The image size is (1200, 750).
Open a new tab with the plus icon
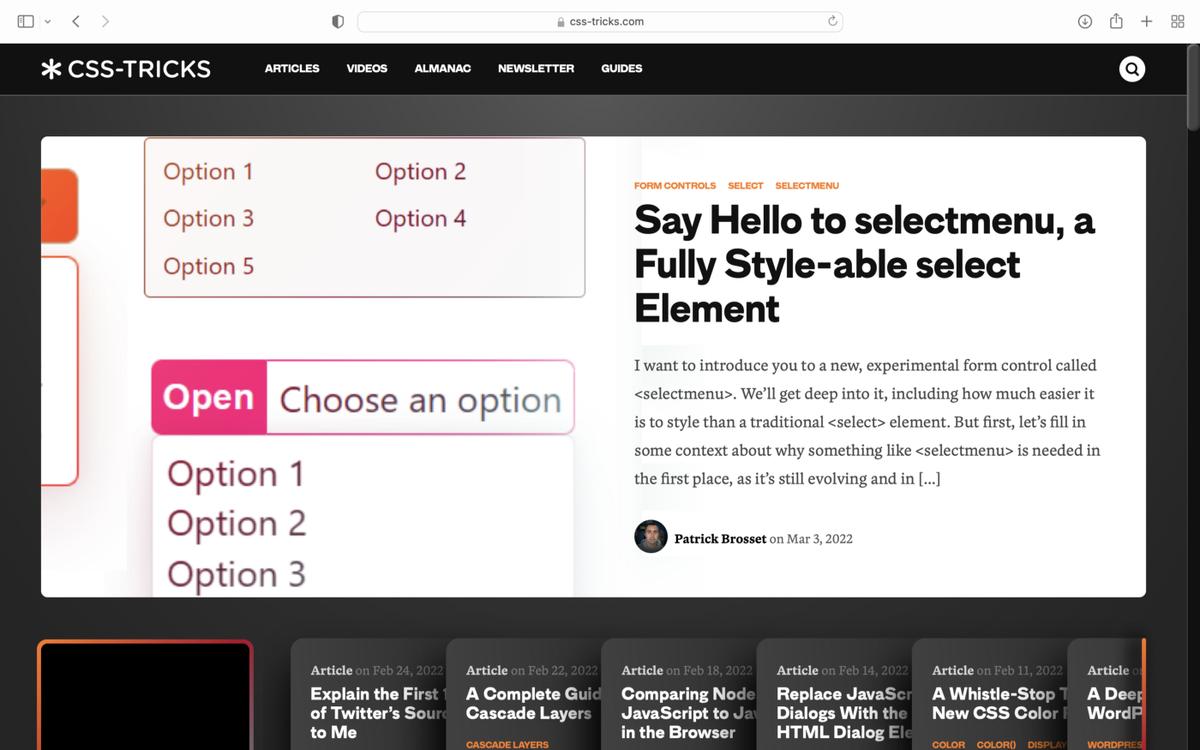coord(1147,21)
